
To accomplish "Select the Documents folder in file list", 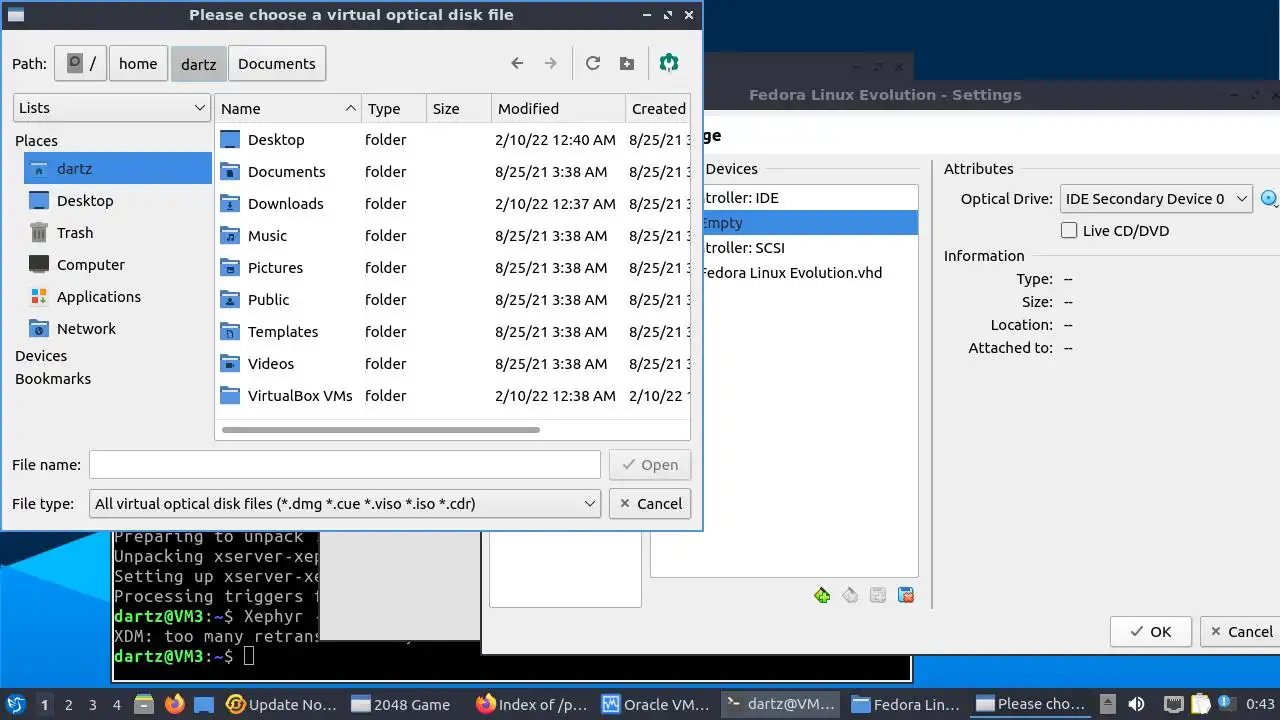I will [x=452, y=171].
